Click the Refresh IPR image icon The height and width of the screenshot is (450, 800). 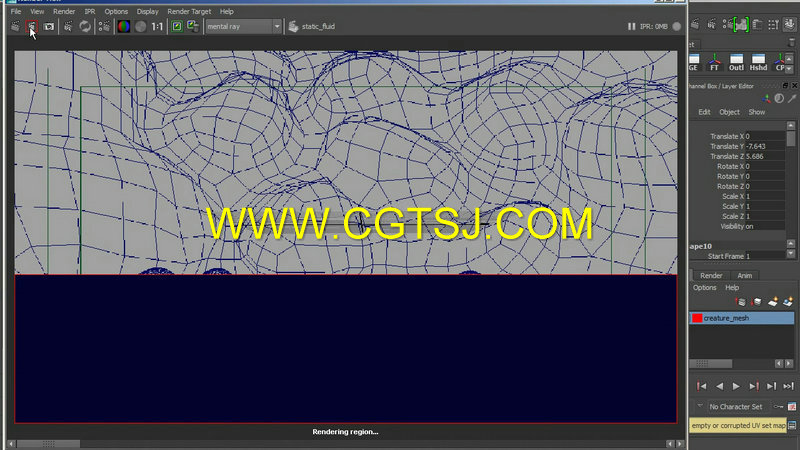[x=85, y=27]
